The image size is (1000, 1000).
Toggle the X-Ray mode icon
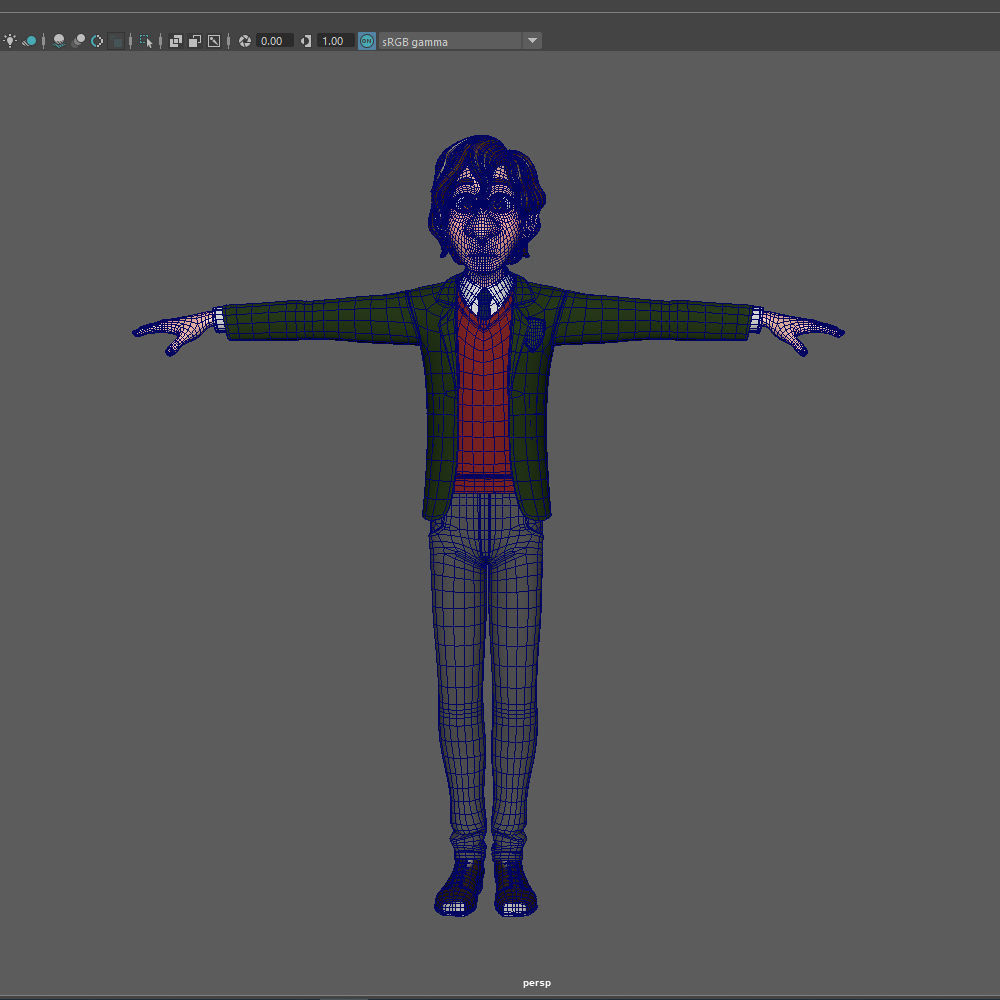(x=175, y=41)
